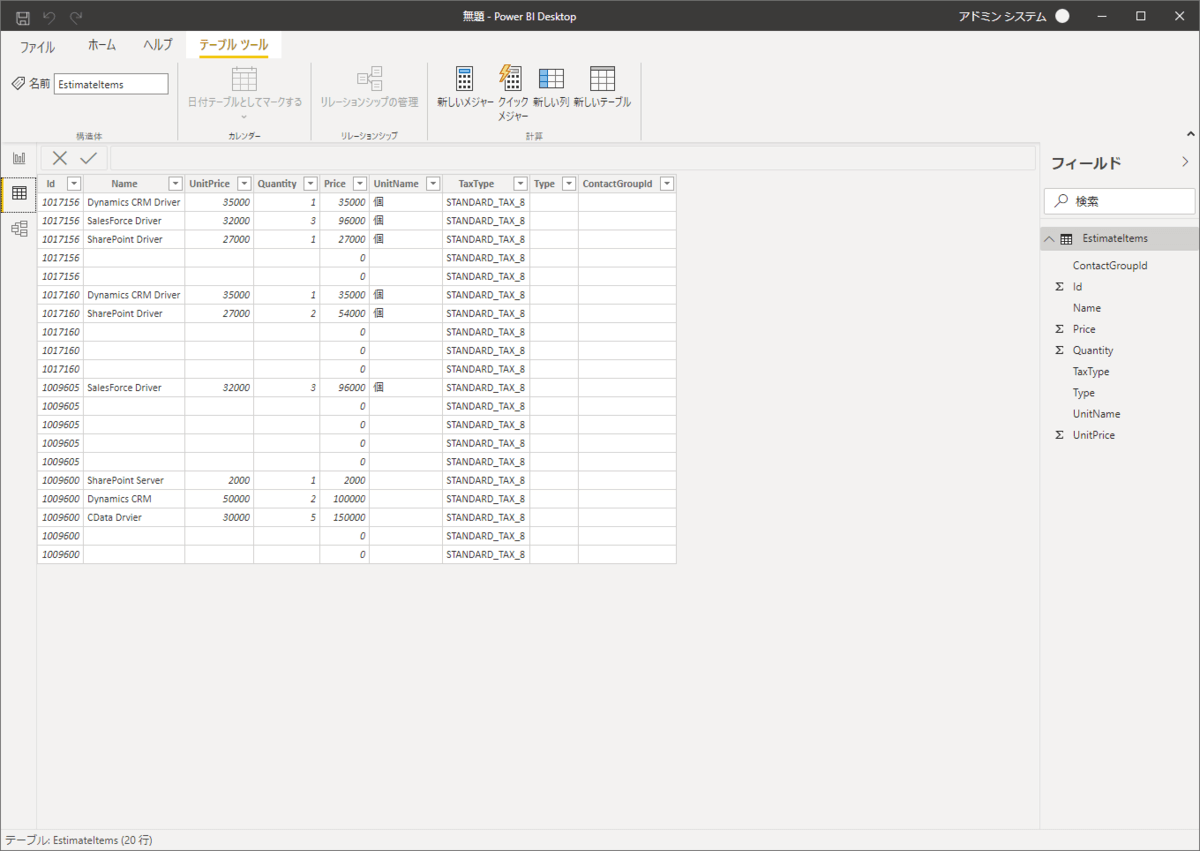Switch to ヘルプ ribbon tab
The image size is (1200, 851).
(x=158, y=45)
